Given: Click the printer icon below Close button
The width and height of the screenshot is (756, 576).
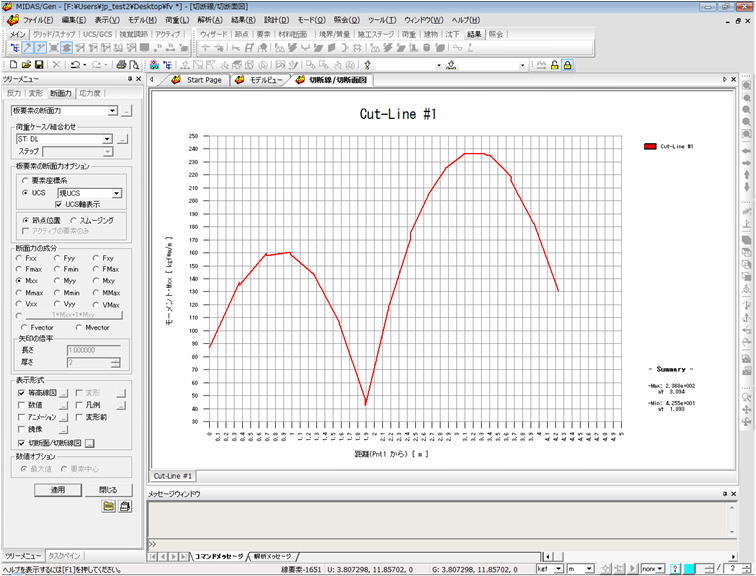Looking at the screenshot, I should click(125, 506).
